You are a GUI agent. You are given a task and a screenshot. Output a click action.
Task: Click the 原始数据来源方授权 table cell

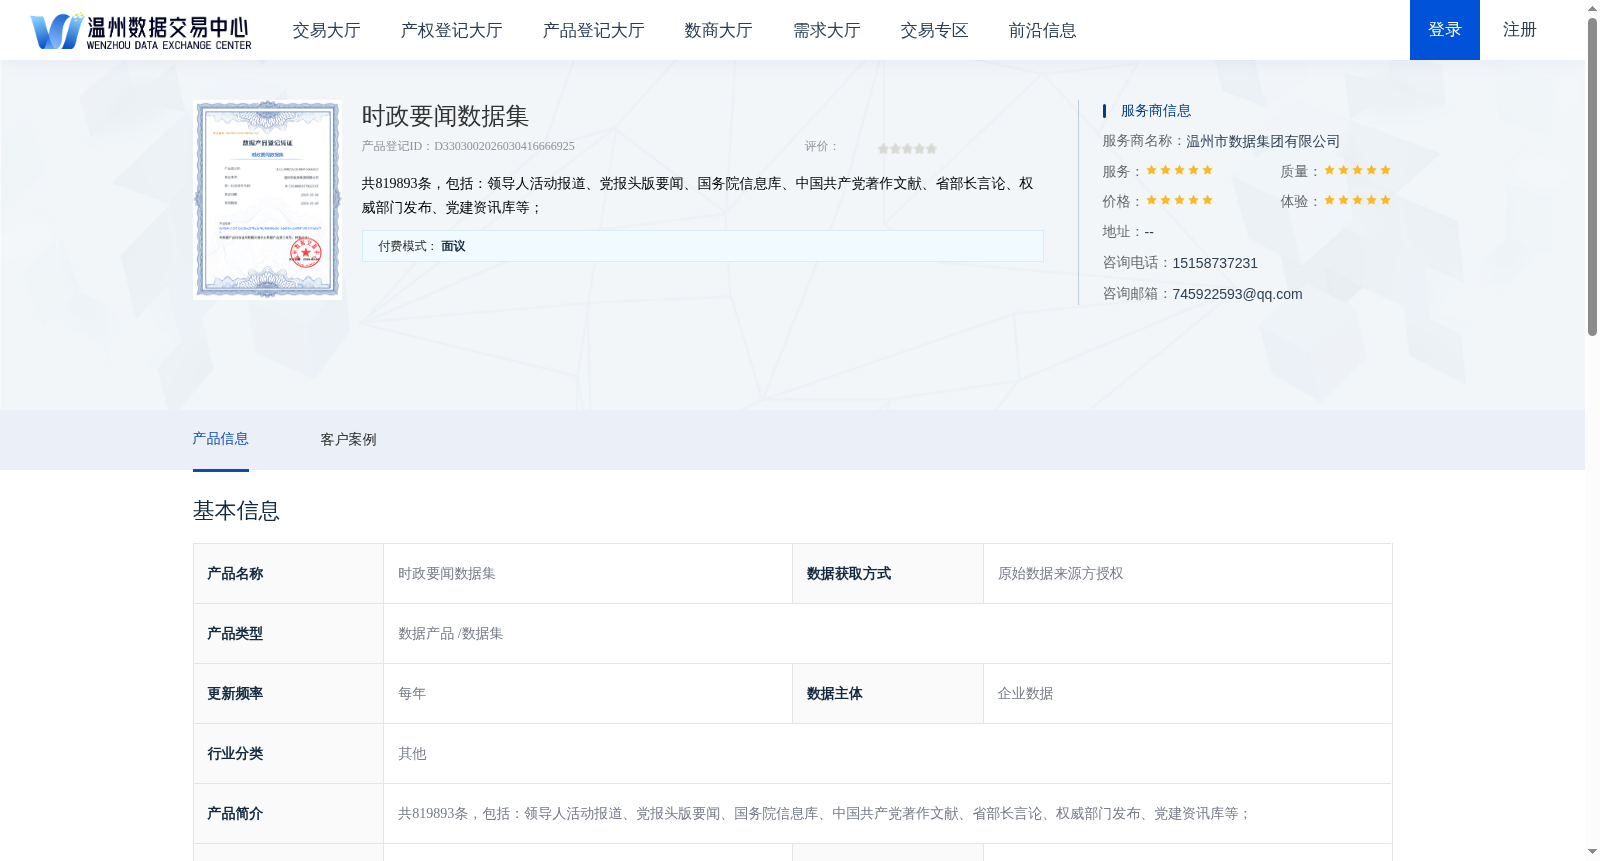tap(1188, 574)
